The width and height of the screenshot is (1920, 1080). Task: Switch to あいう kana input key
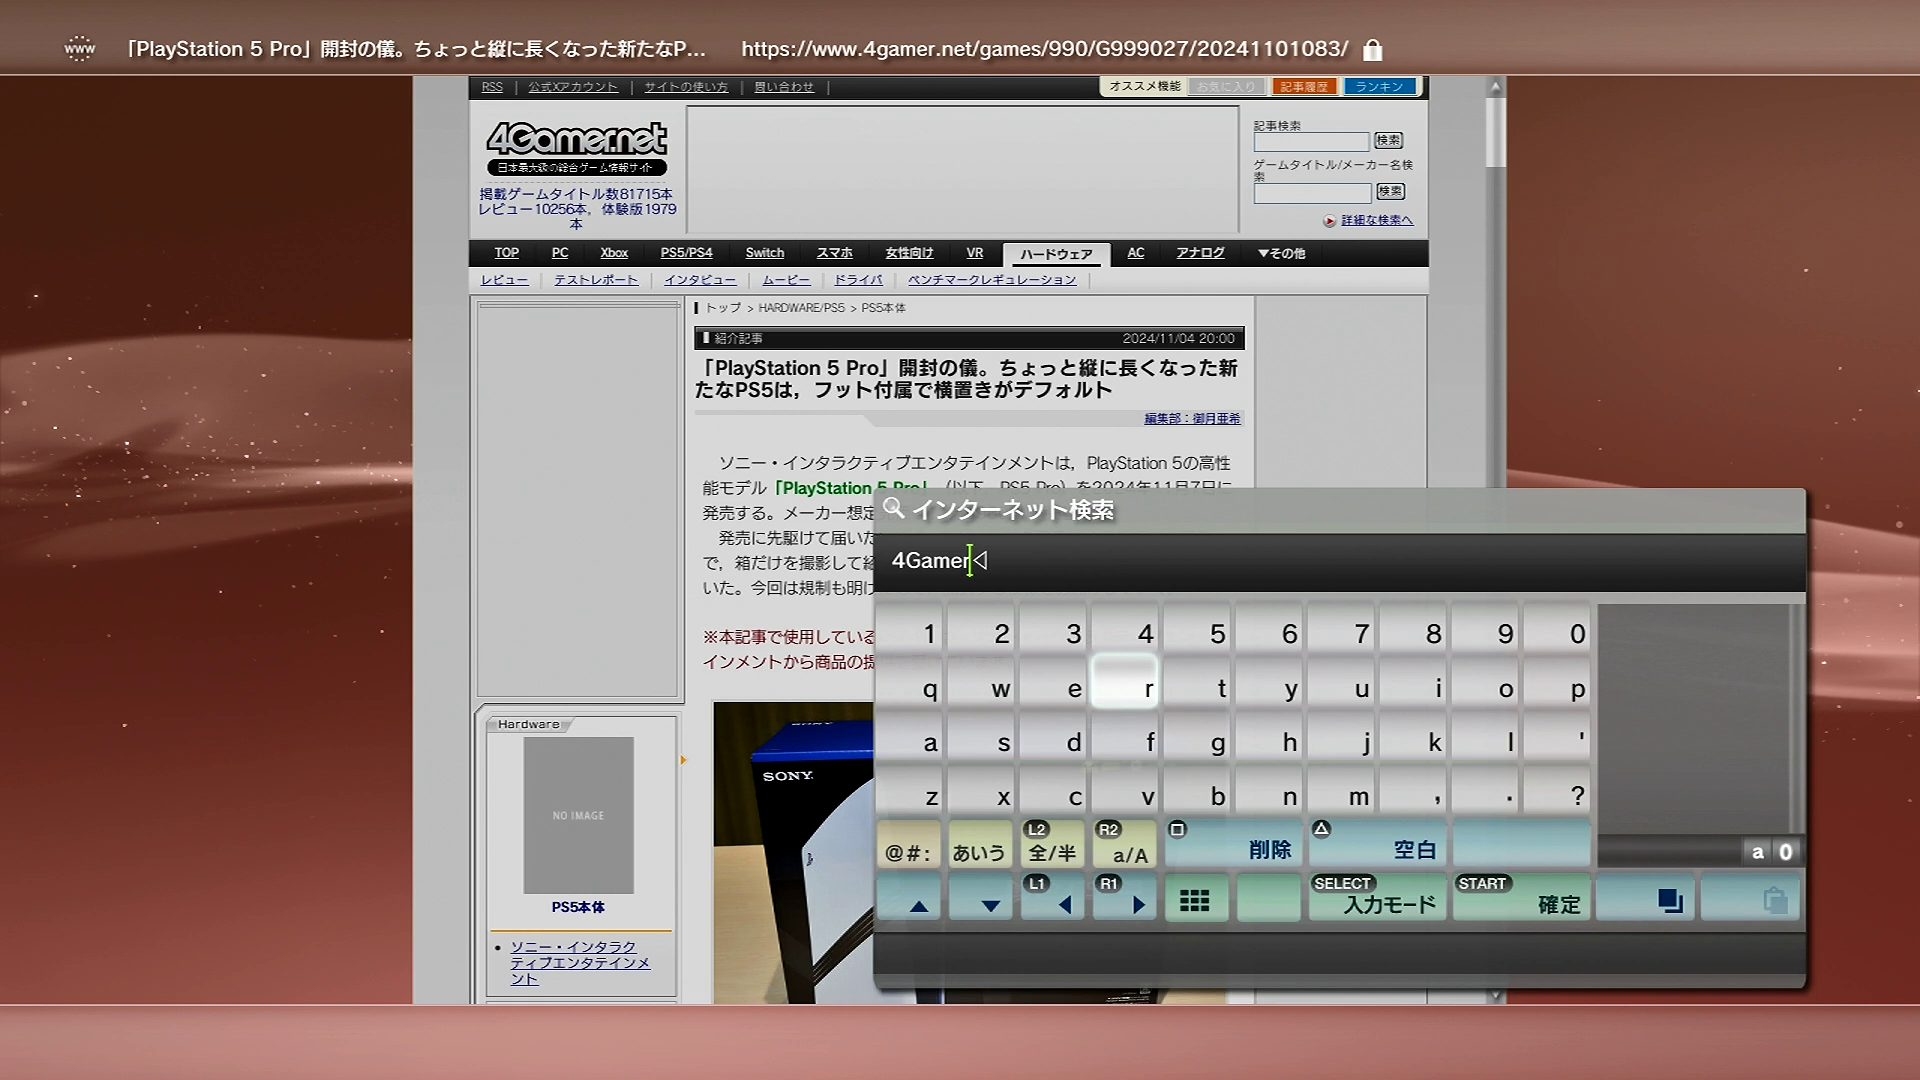[981, 843]
